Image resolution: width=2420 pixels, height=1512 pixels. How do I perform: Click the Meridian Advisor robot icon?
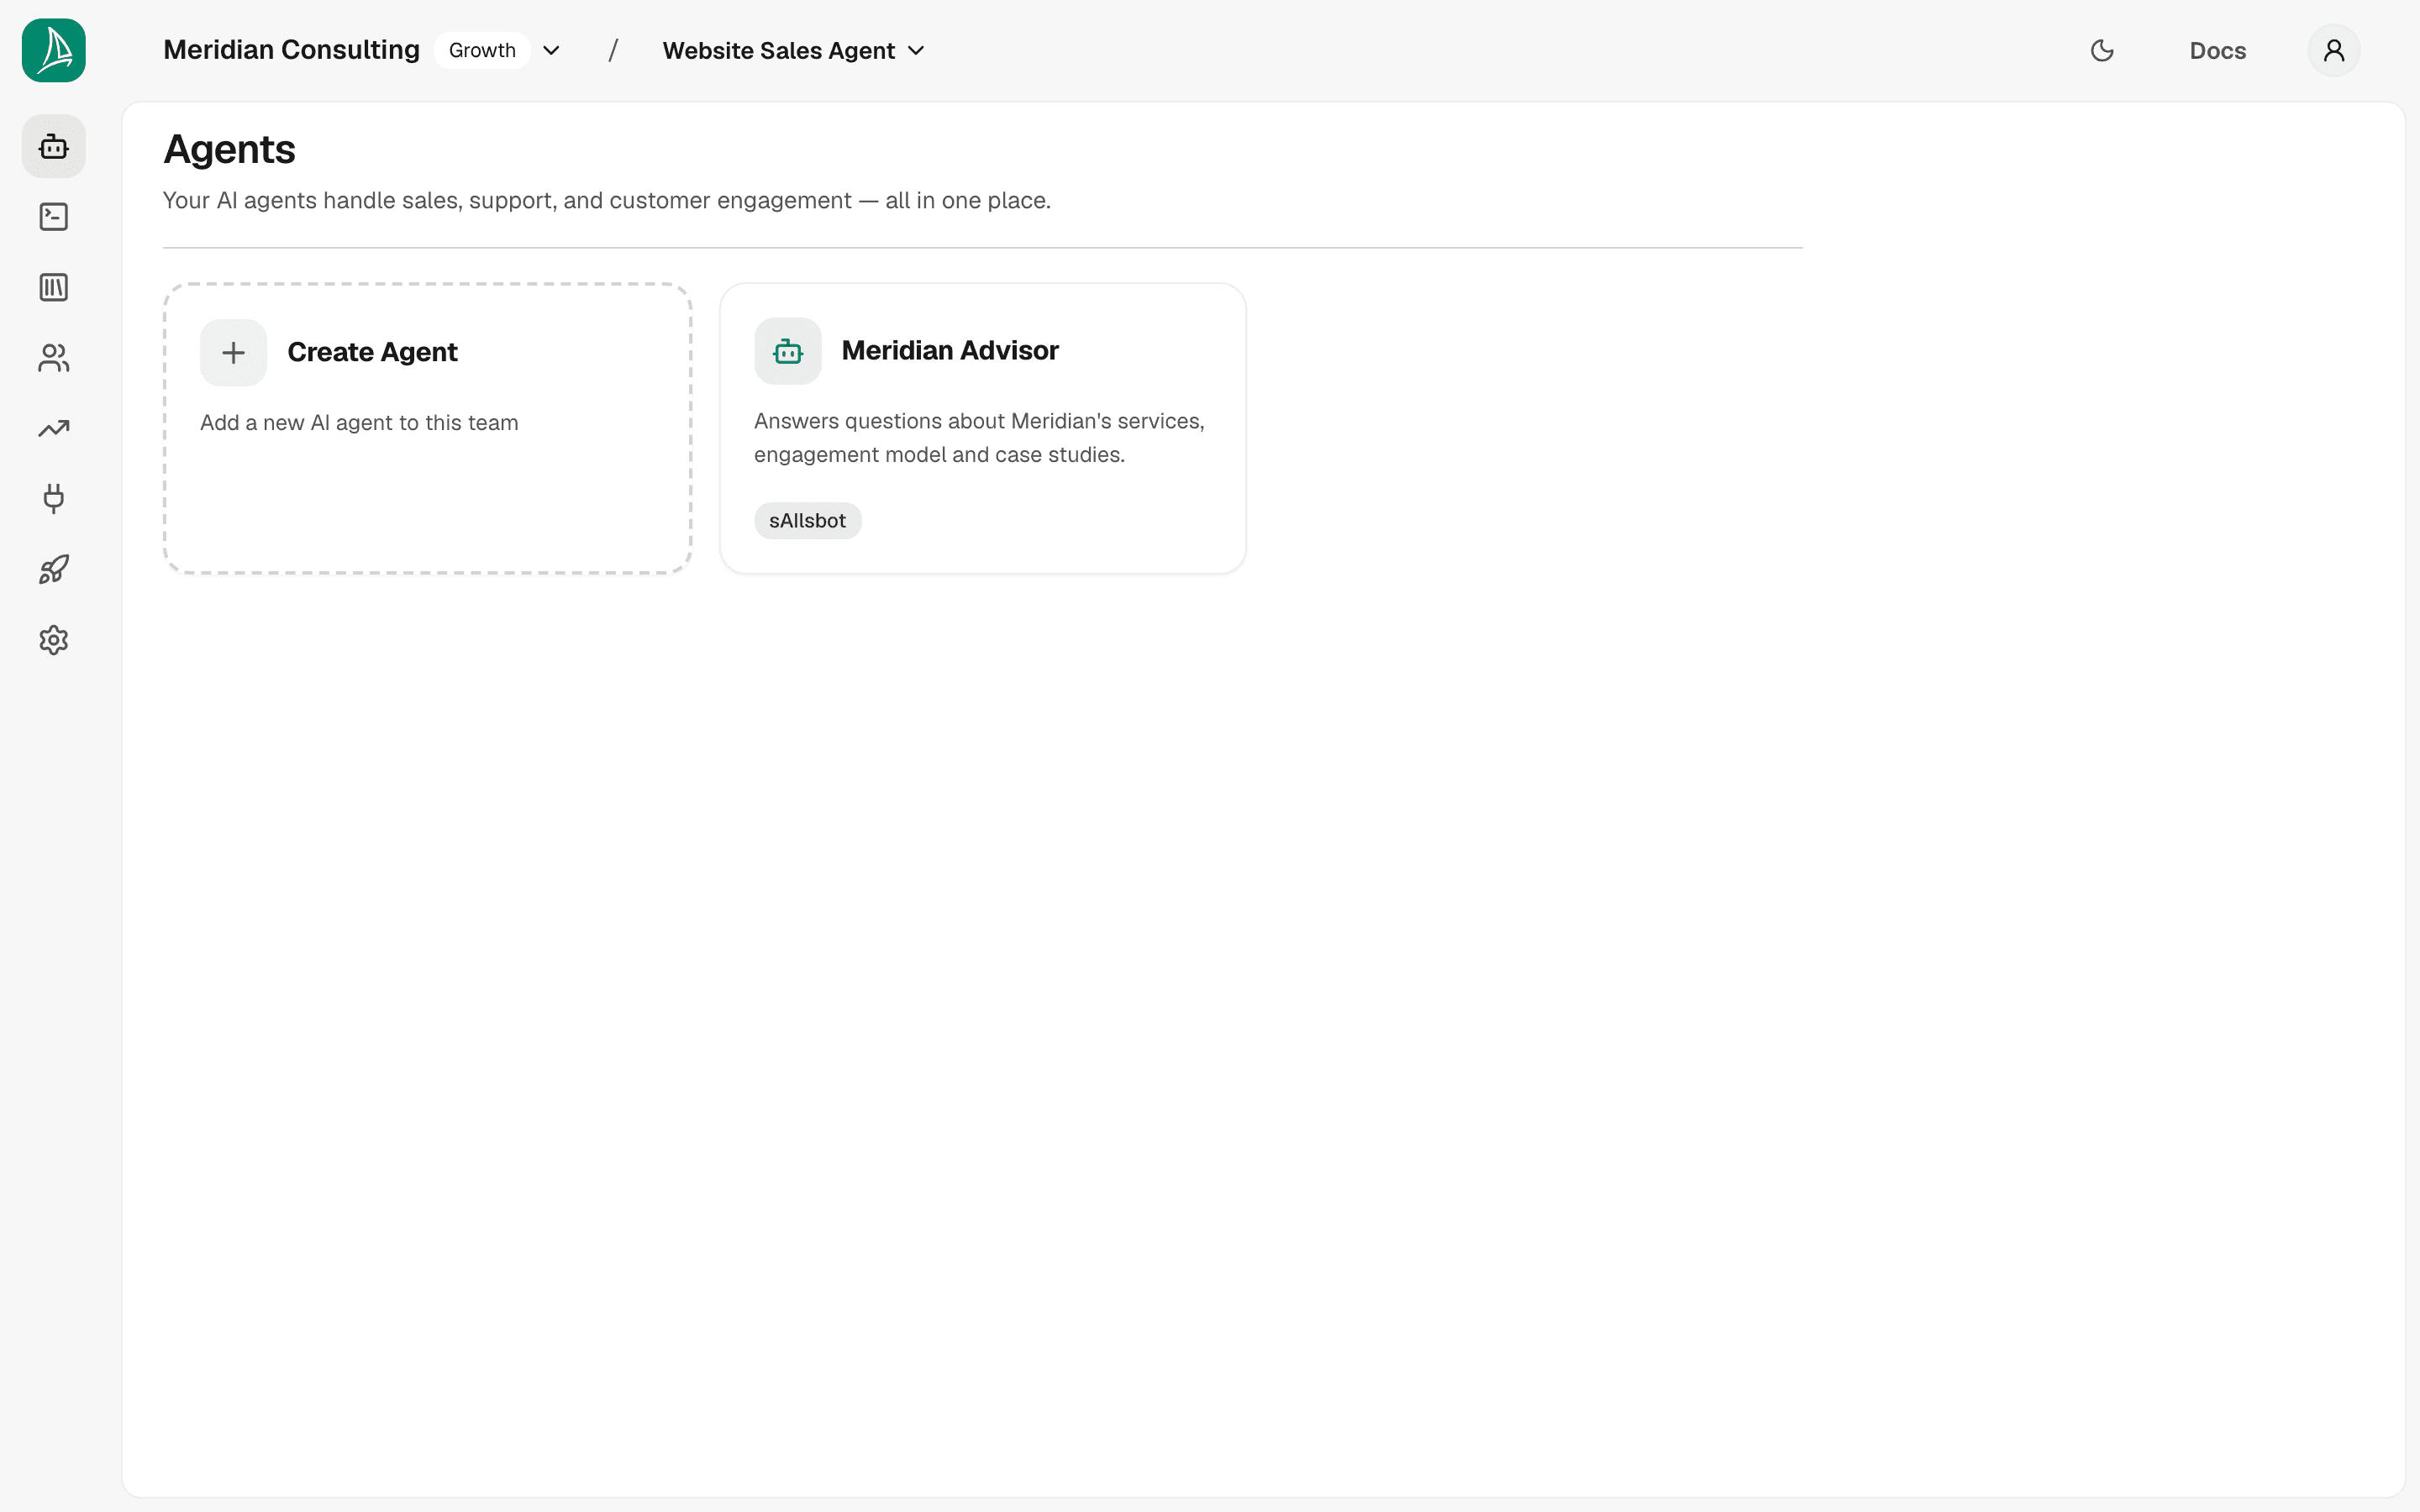[788, 351]
